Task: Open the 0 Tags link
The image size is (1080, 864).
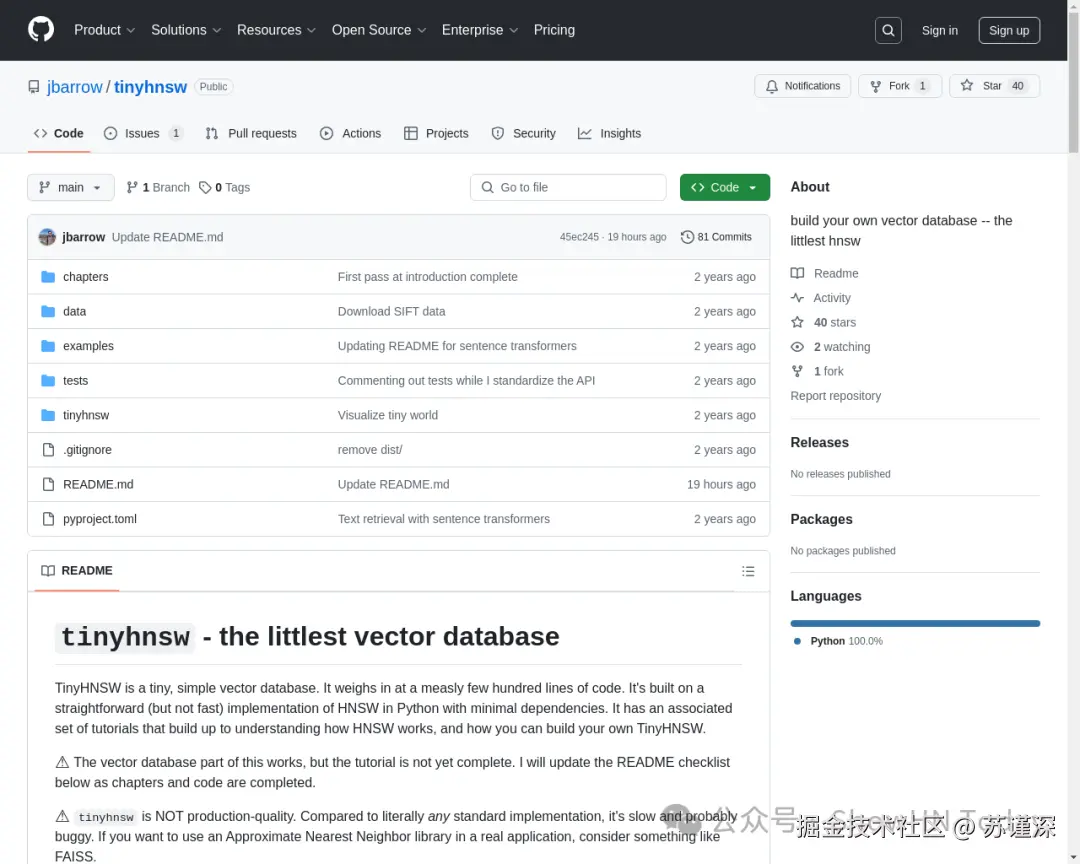Action: [225, 187]
